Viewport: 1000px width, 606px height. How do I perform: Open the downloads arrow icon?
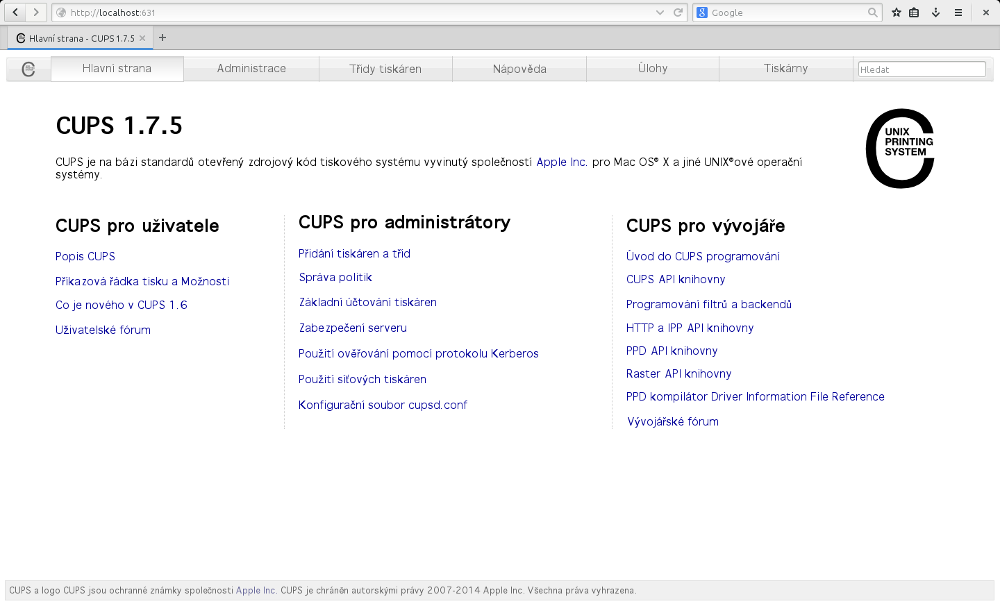tap(935, 12)
